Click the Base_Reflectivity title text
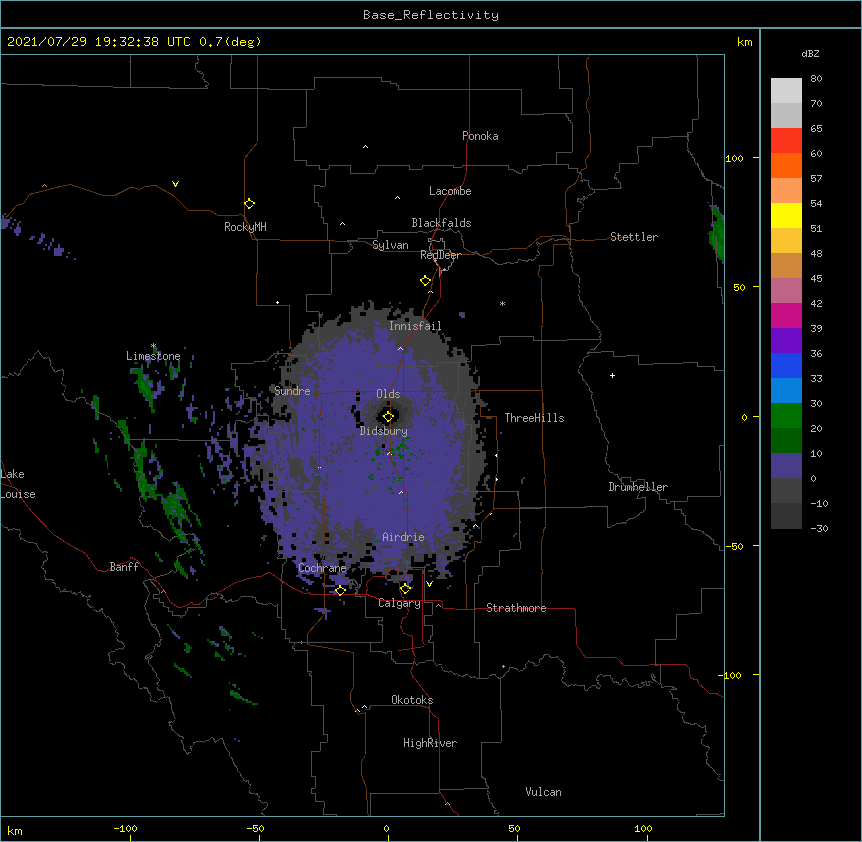 431,15
